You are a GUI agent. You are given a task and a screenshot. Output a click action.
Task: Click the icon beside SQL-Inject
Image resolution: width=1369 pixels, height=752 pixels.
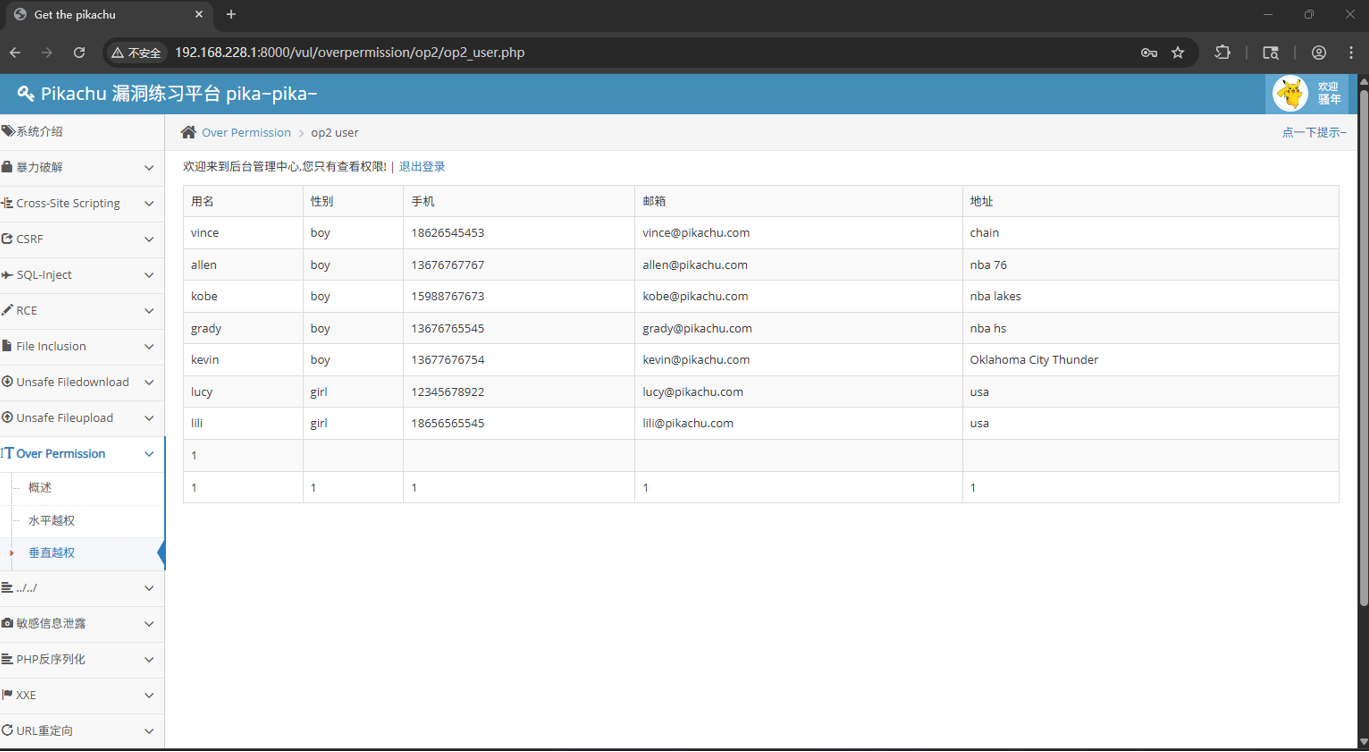(x=7, y=275)
